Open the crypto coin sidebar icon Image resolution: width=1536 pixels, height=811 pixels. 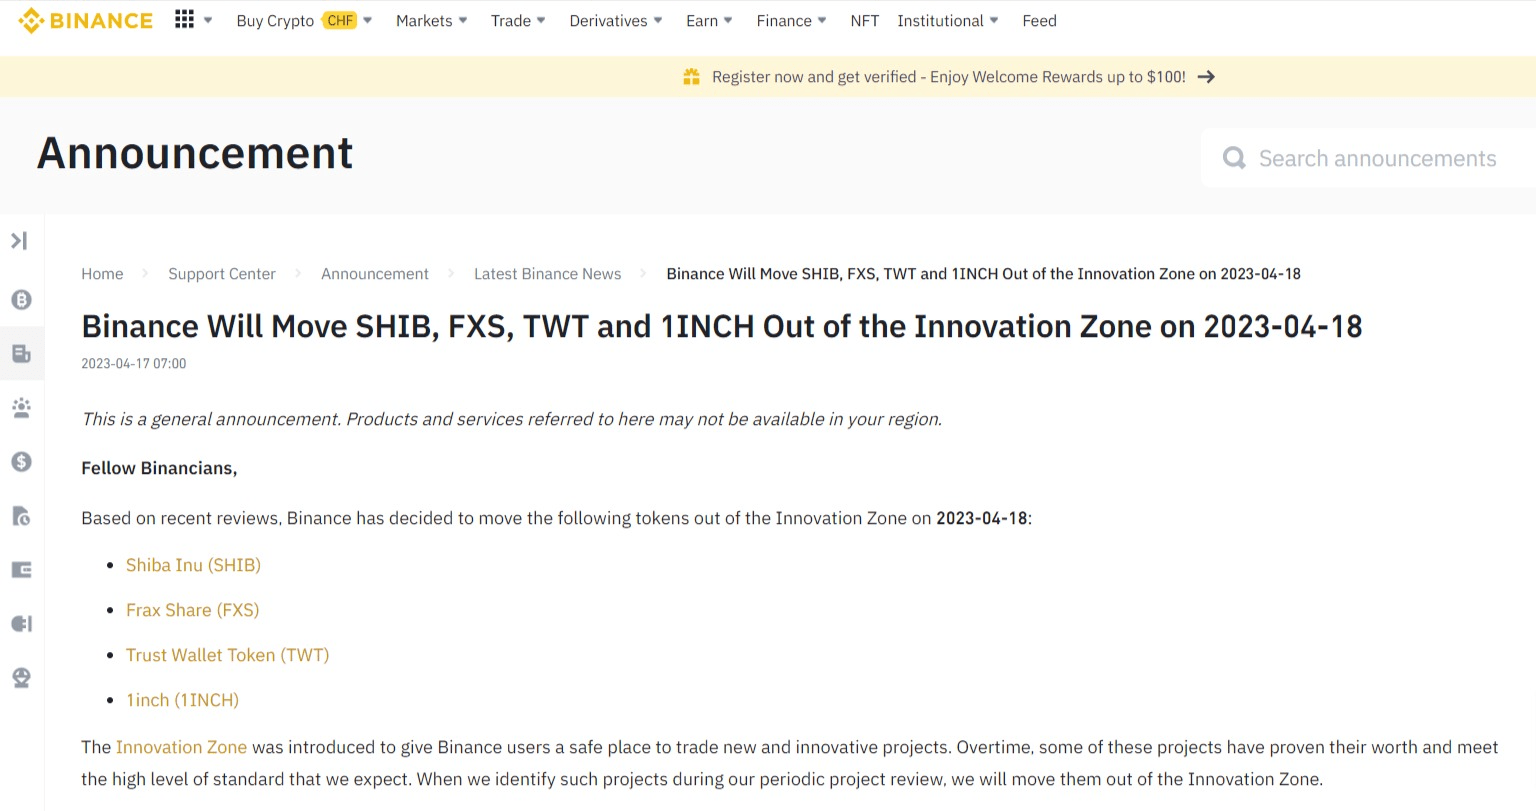21,299
